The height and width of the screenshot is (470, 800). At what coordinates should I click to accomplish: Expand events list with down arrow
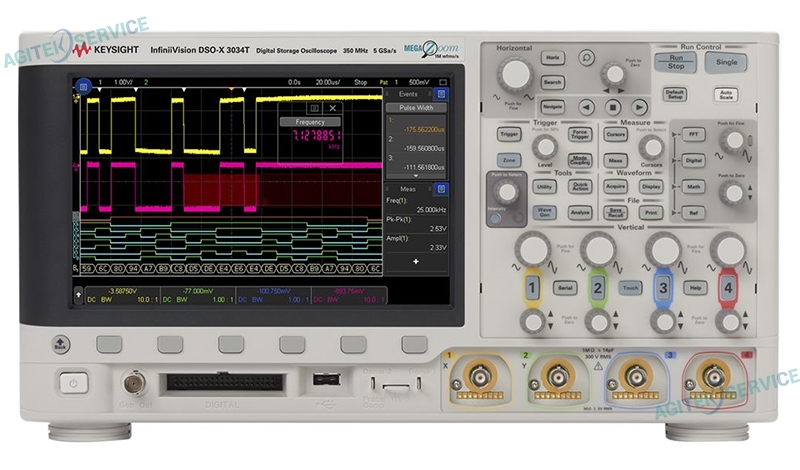[416, 174]
